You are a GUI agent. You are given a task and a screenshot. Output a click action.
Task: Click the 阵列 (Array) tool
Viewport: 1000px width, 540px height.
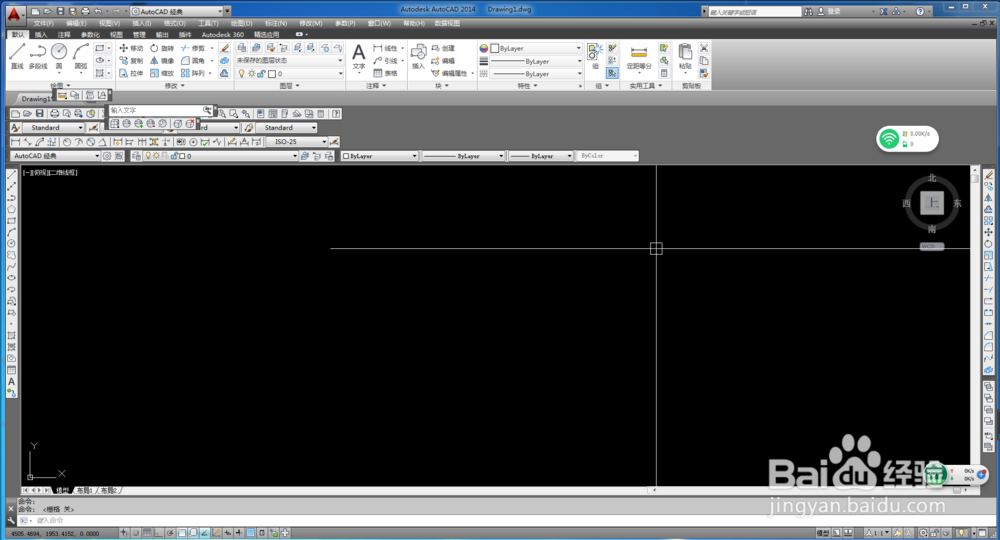click(193, 73)
